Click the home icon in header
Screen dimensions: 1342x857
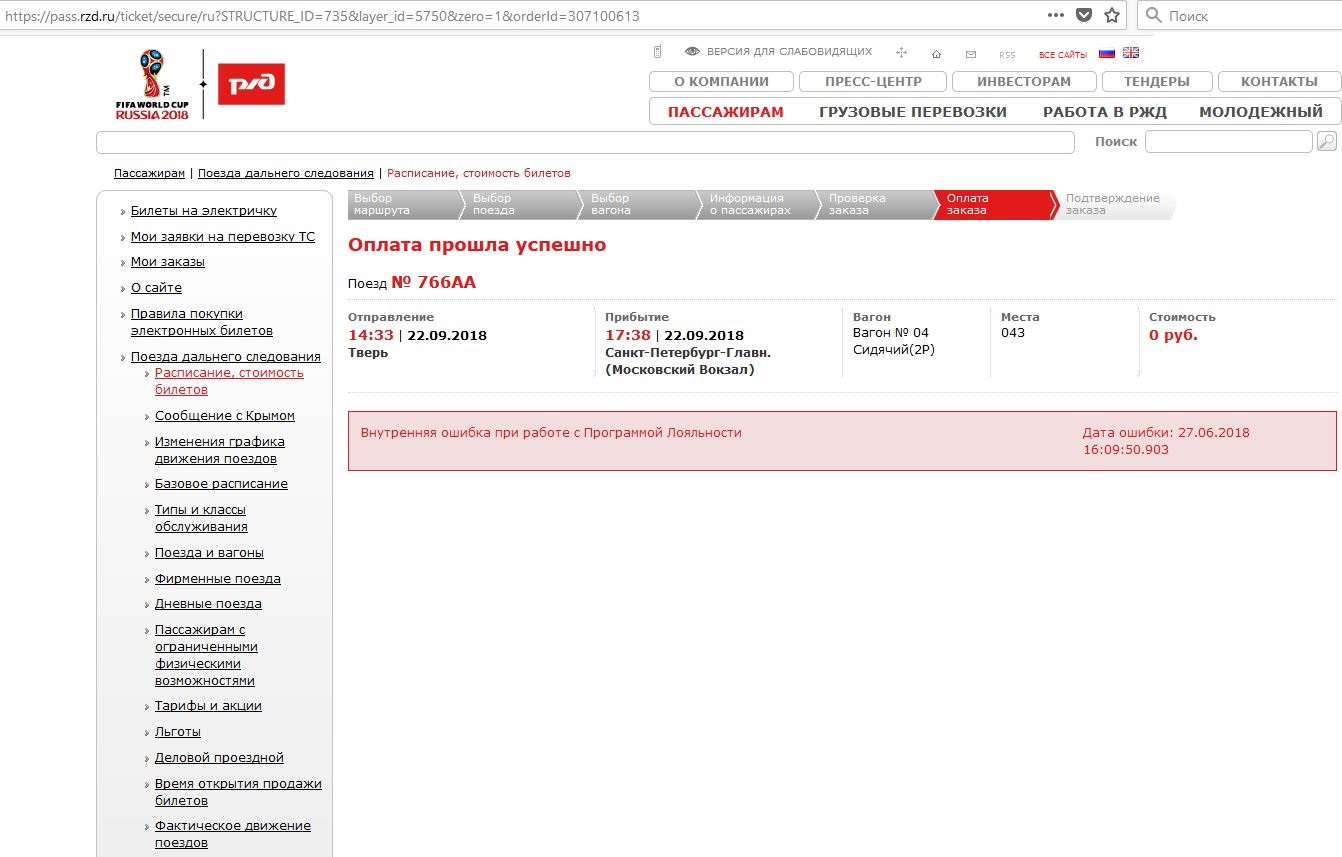click(x=936, y=54)
